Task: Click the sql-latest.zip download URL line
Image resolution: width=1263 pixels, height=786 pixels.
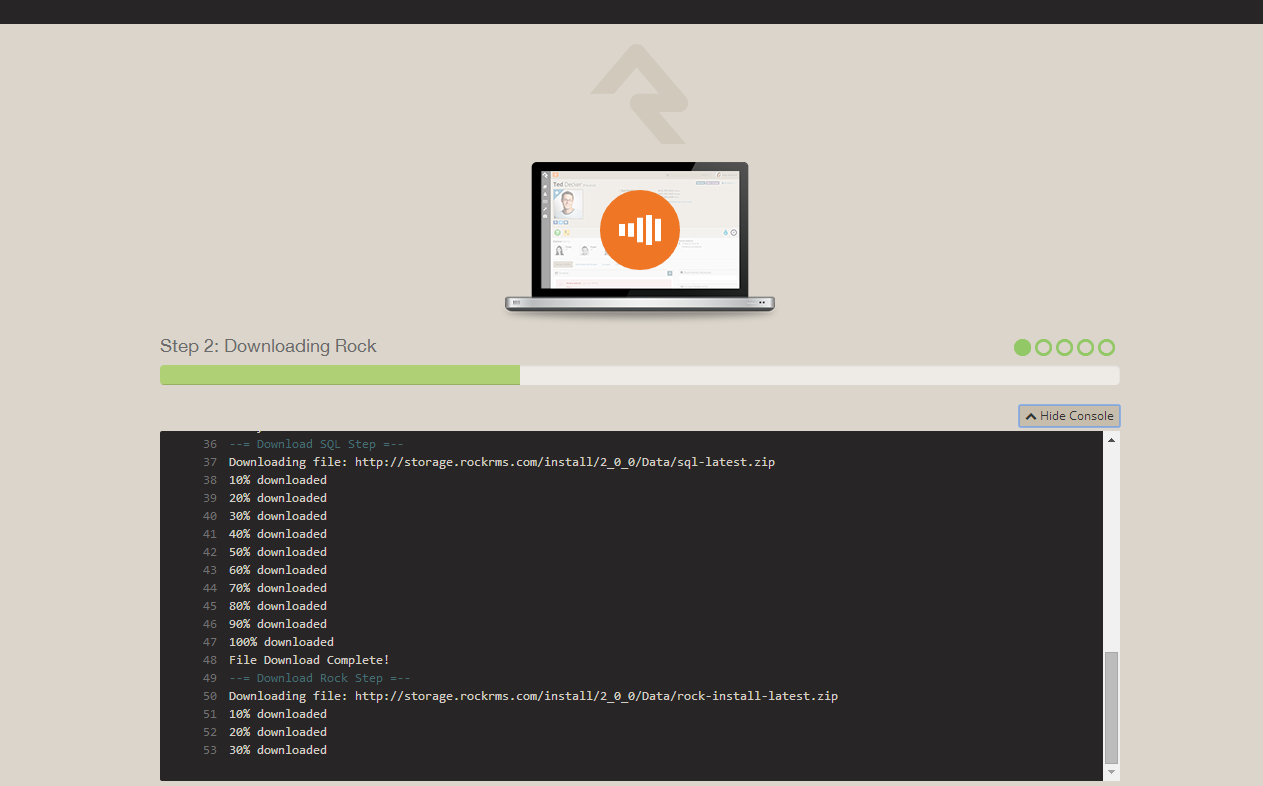Action: click(x=501, y=462)
